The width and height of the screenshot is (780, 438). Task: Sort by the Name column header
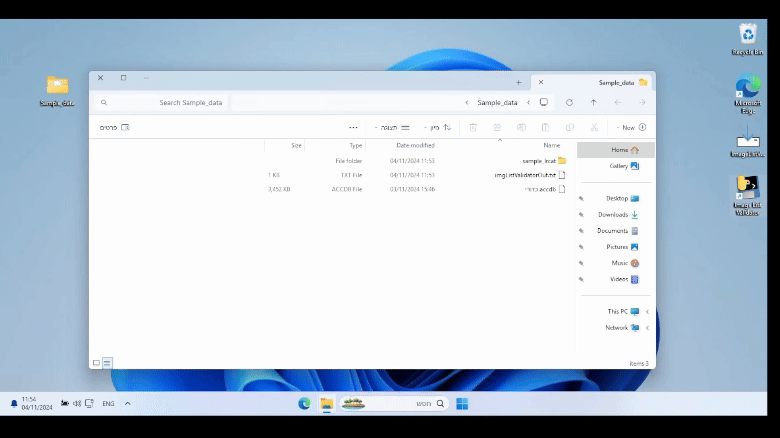click(x=551, y=145)
